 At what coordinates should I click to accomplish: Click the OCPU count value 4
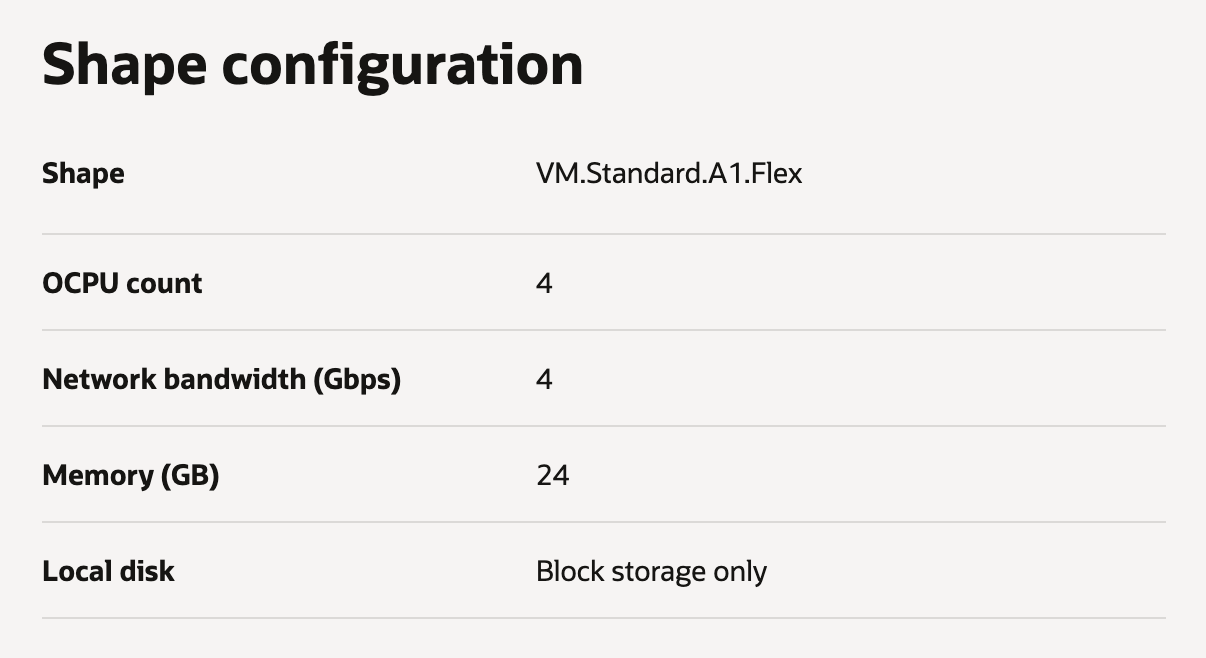tap(544, 284)
